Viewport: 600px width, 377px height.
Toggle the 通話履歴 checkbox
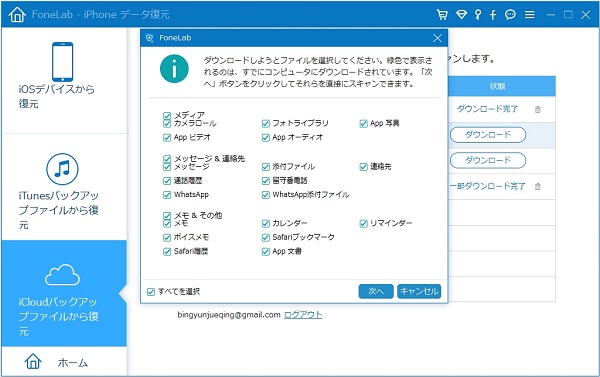pos(167,181)
